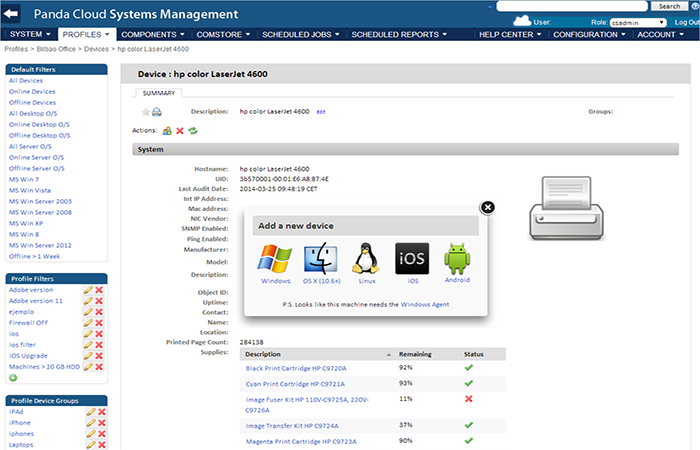Screen dimensions: 700x450
Task: Pick the Linux penguin icon
Action: coord(366,258)
